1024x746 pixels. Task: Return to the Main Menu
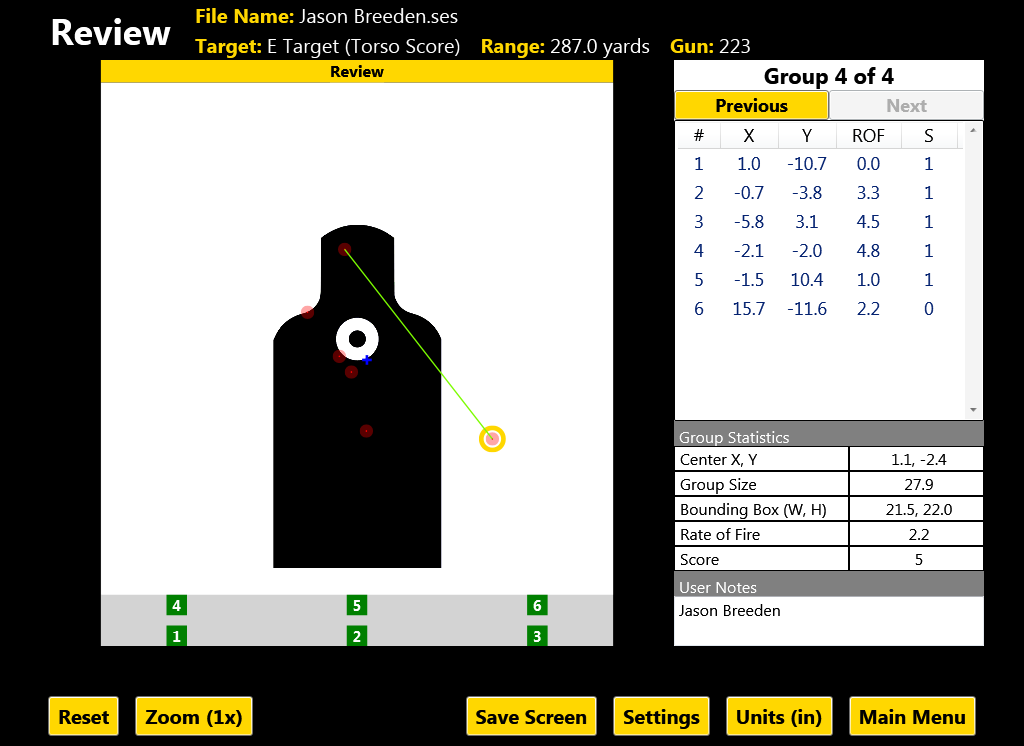pyautogui.click(x=911, y=717)
